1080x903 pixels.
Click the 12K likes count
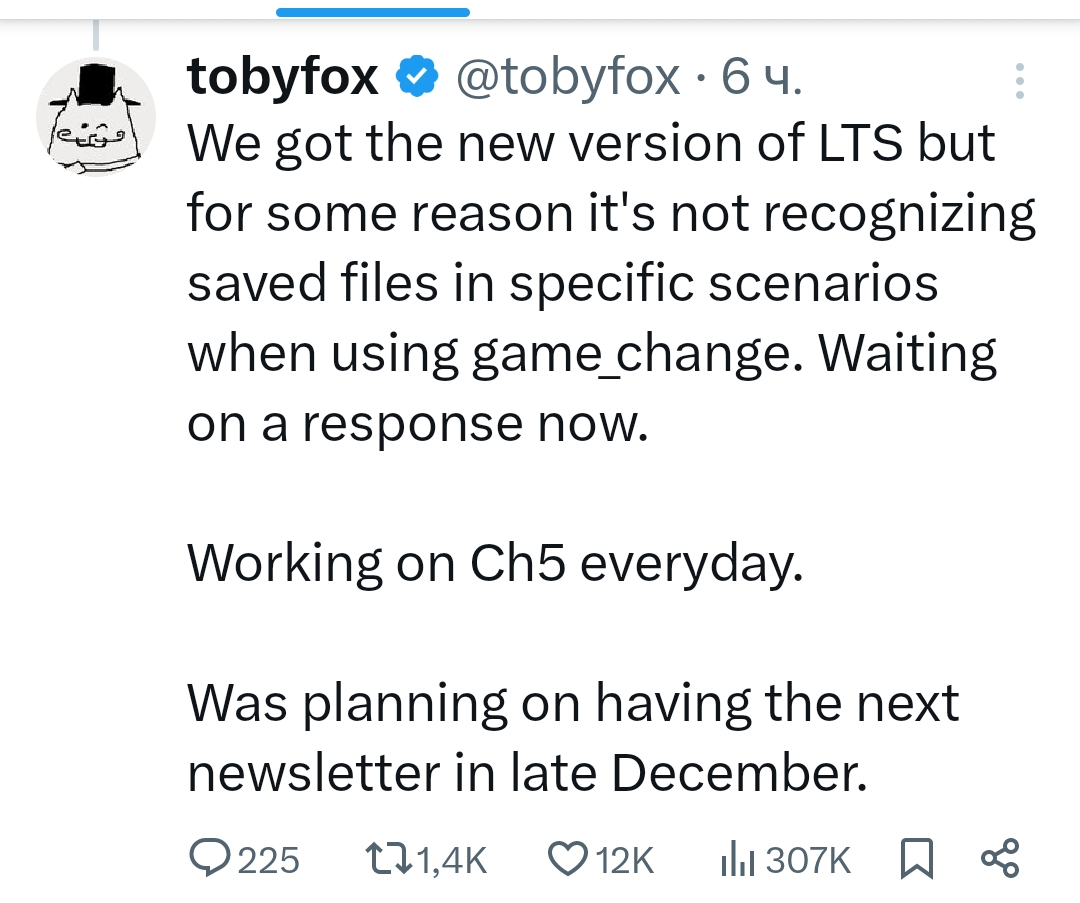coord(625,860)
